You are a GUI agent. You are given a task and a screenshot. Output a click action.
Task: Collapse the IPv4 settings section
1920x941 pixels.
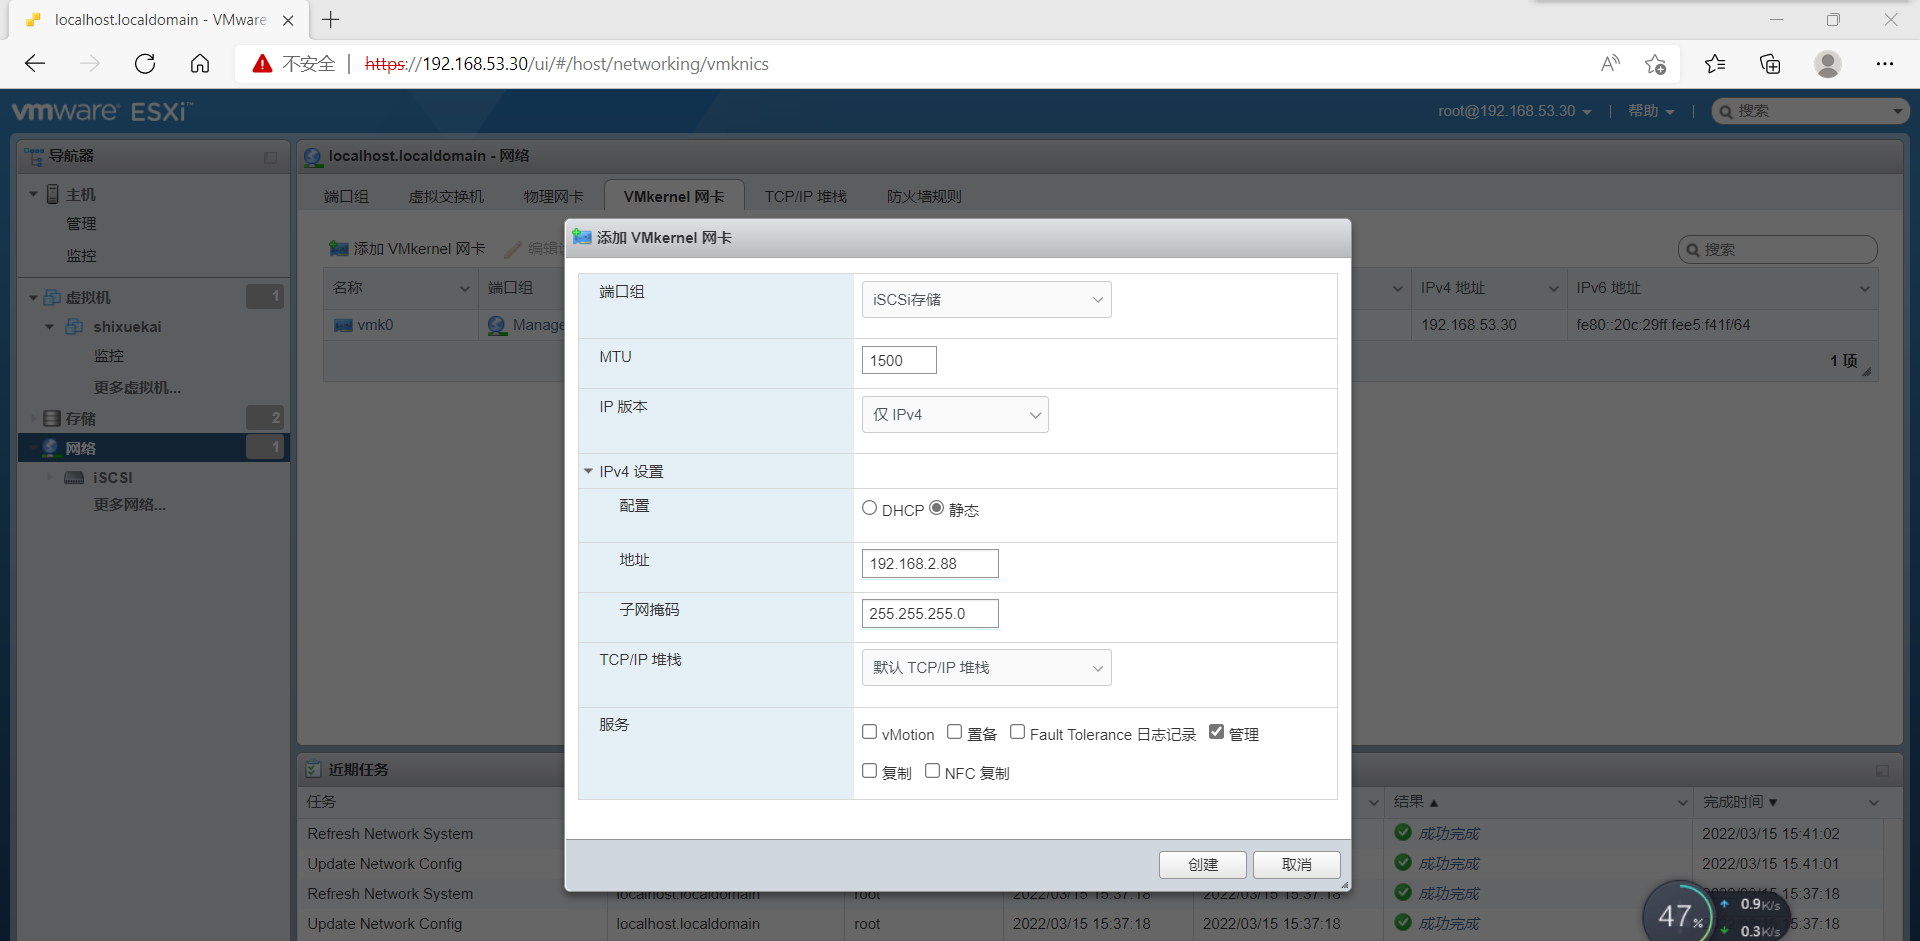[588, 471]
